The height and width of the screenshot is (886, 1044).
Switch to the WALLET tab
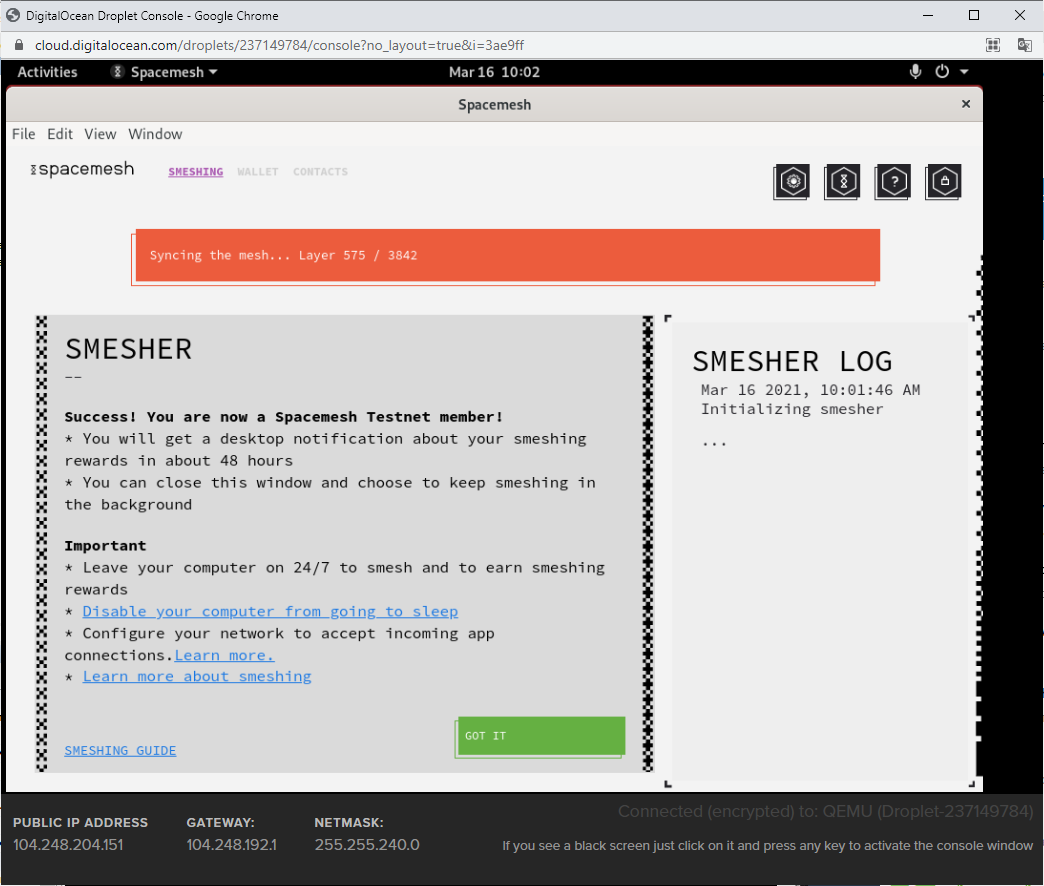pyautogui.click(x=258, y=172)
